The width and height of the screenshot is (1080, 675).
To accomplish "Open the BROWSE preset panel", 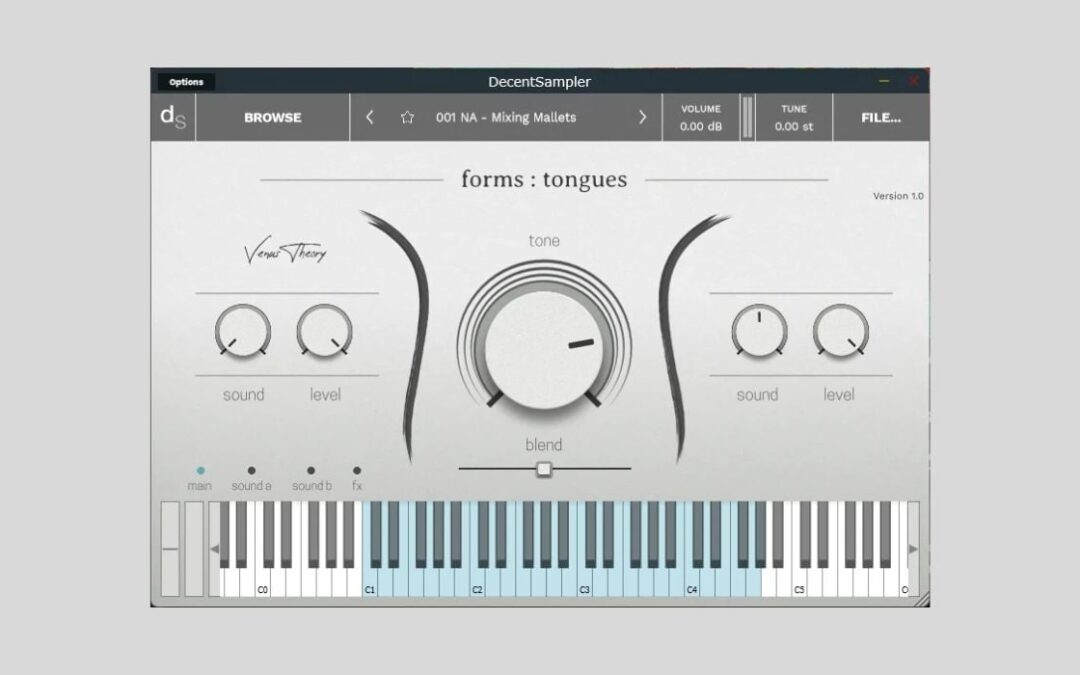I will pyautogui.click(x=273, y=117).
